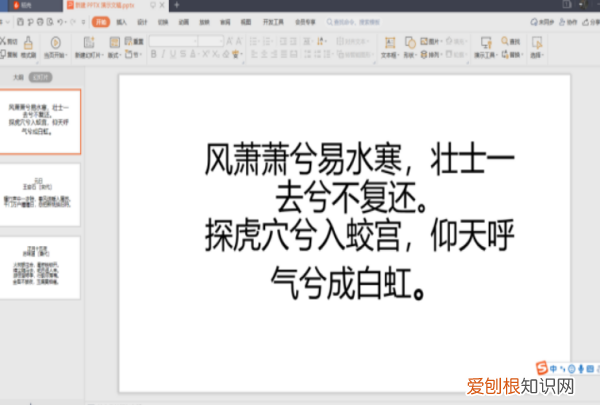This screenshot has width=600, height=405.
Task: Click the Sogou input method S icon
Action: click(x=541, y=368)
